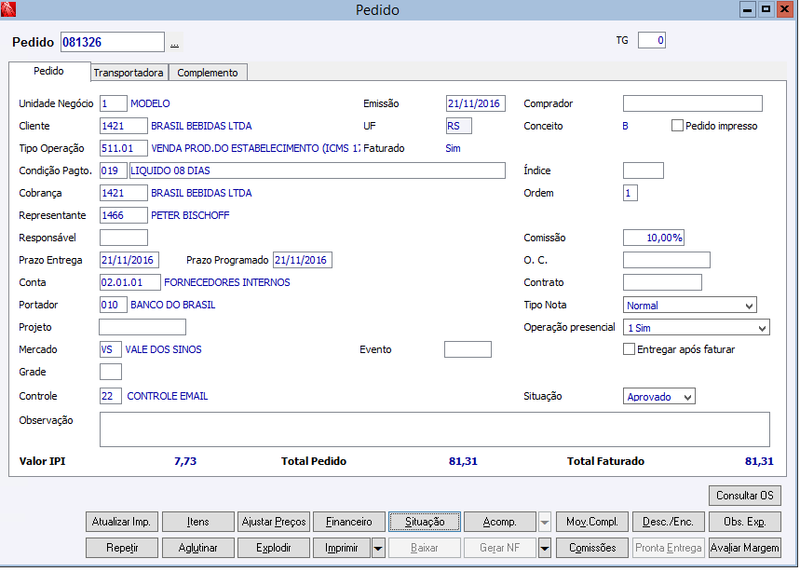Viewport: 800px width, 572px height.
Task: Enable Entregar após faturar checkbox
Action: point(629,349)
